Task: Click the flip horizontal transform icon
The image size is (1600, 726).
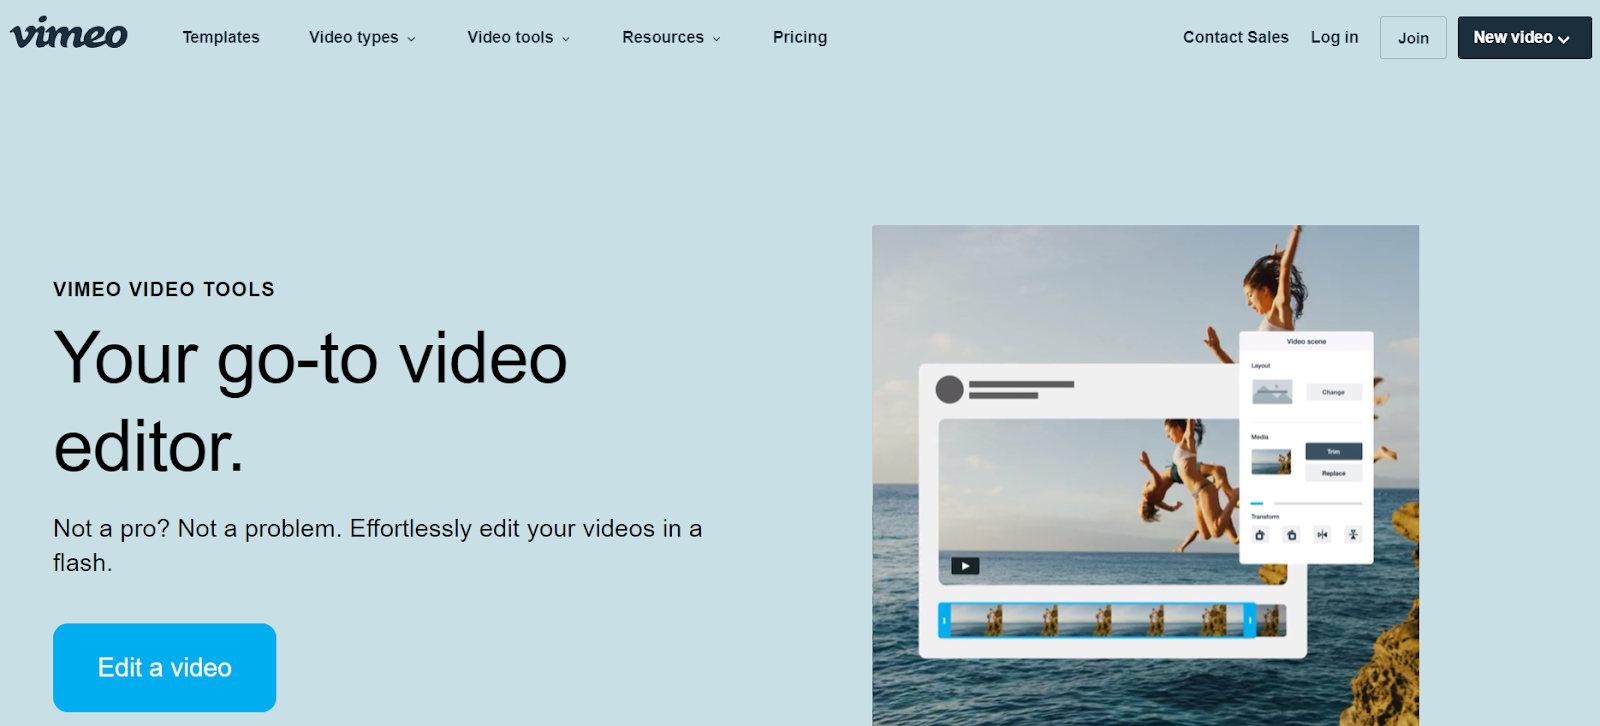Action: (1322, 535)
